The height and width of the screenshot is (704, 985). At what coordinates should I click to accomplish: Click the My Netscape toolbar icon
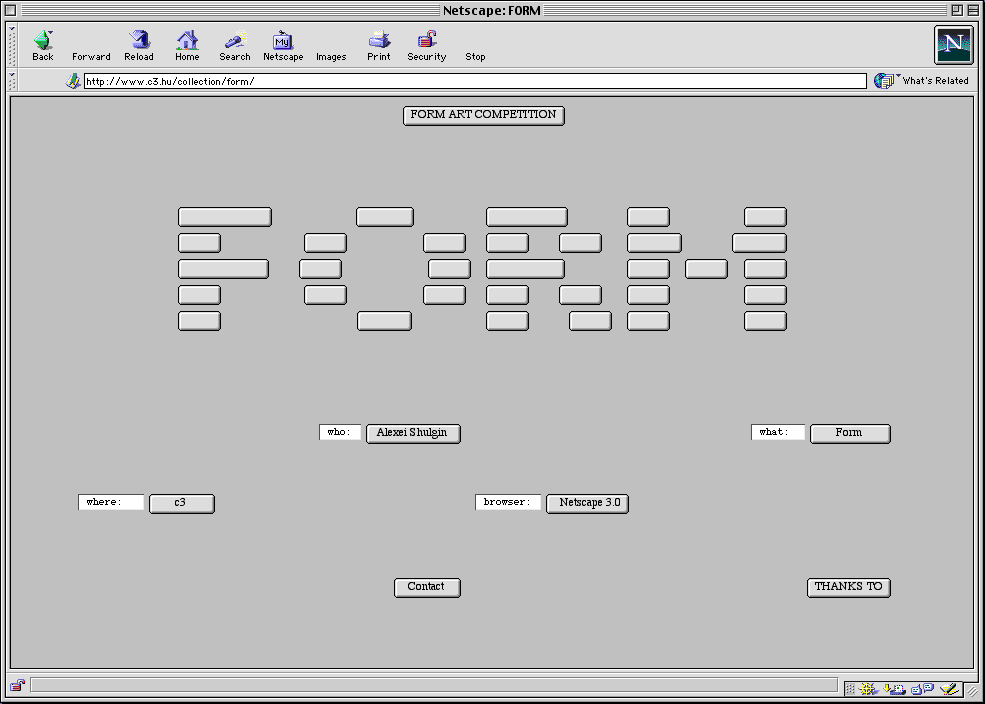(283, 41)
